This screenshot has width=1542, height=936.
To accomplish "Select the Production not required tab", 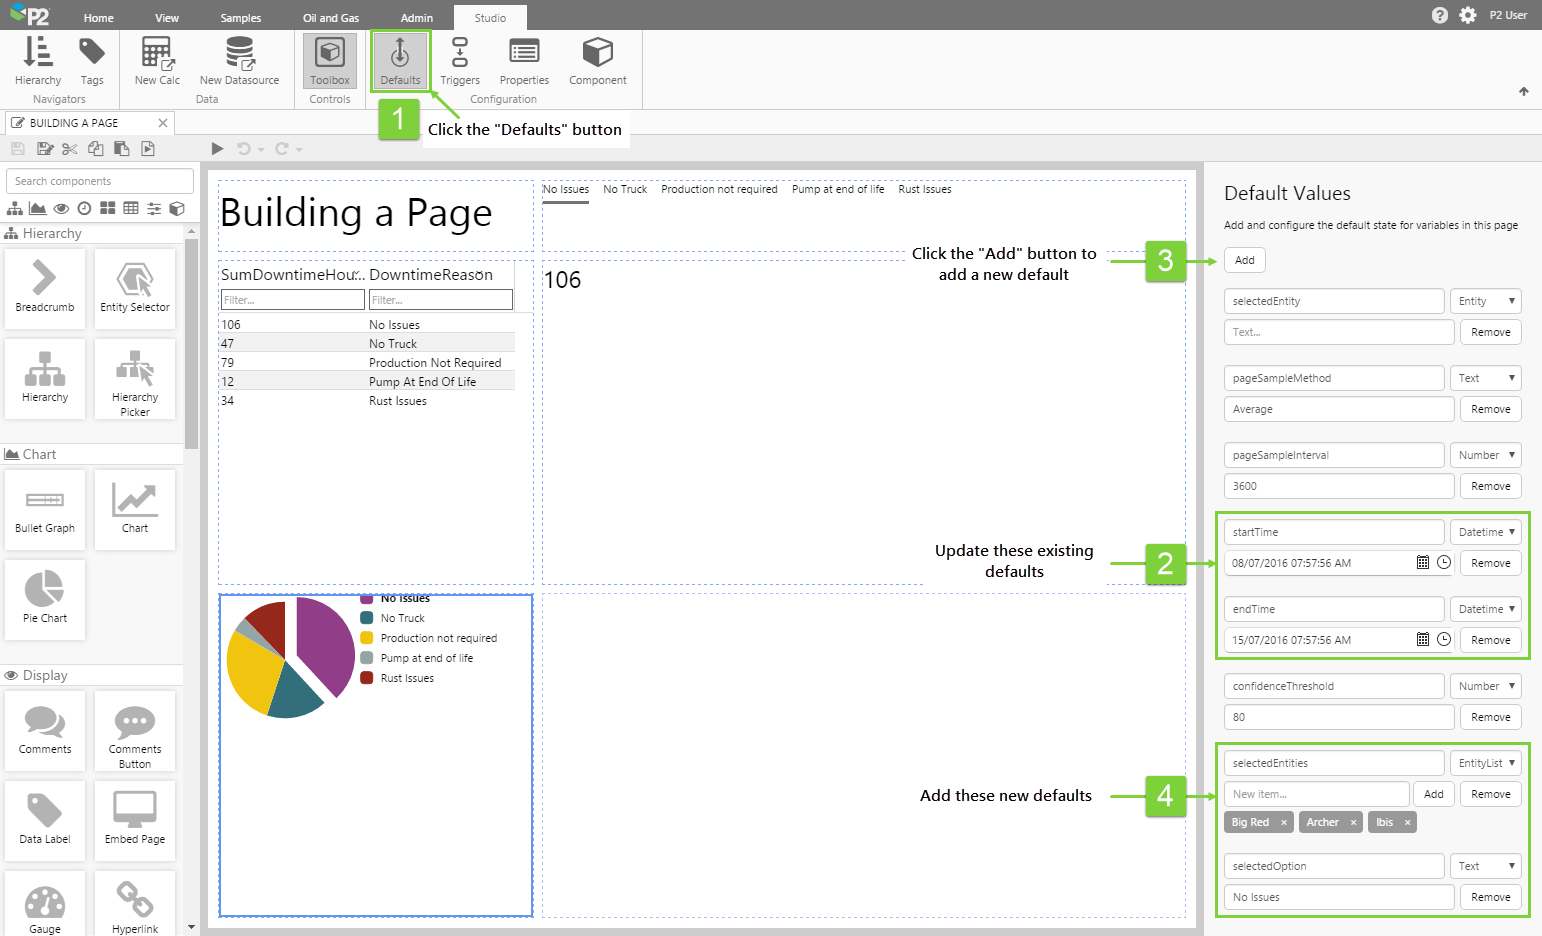I will click(719, 189).
